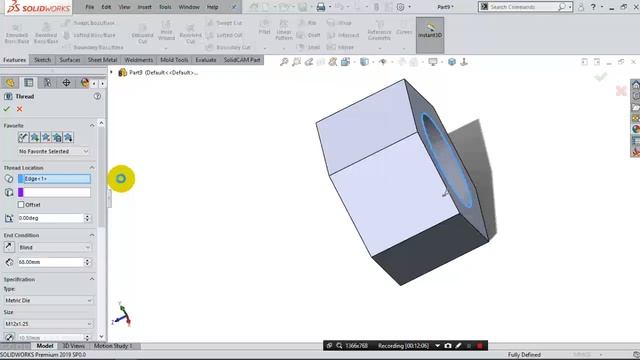Image resolution: width=640 pixels, height=360 pixels.
Task: Open No Favorite Selected dropdown
Action: [x=53, y=151]
